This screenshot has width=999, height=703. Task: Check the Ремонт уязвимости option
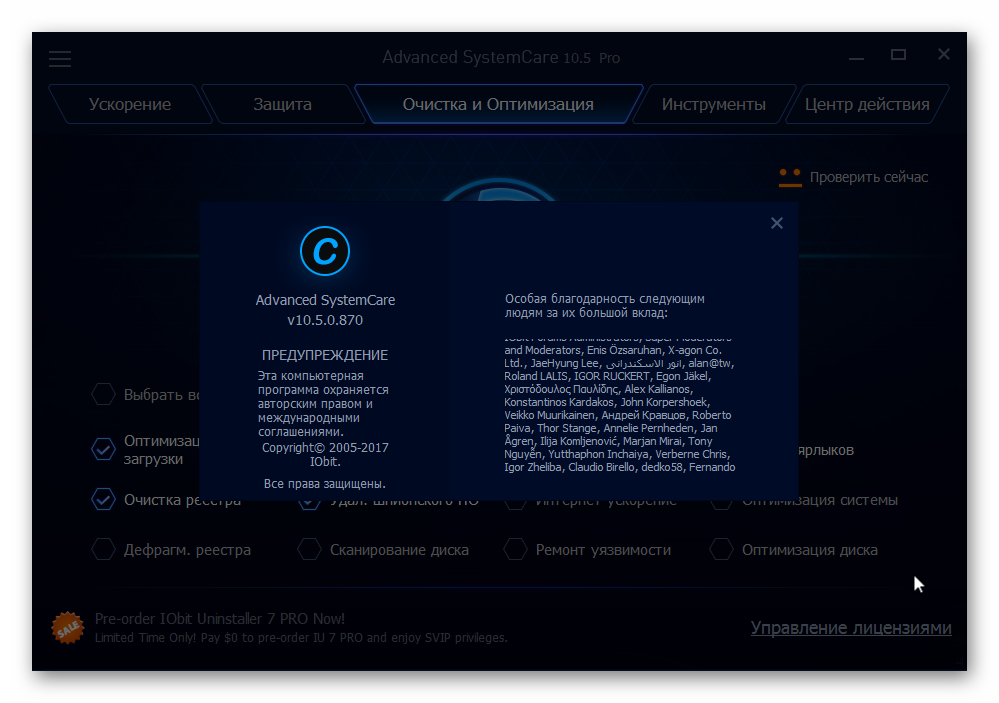(x=516, y=549)
